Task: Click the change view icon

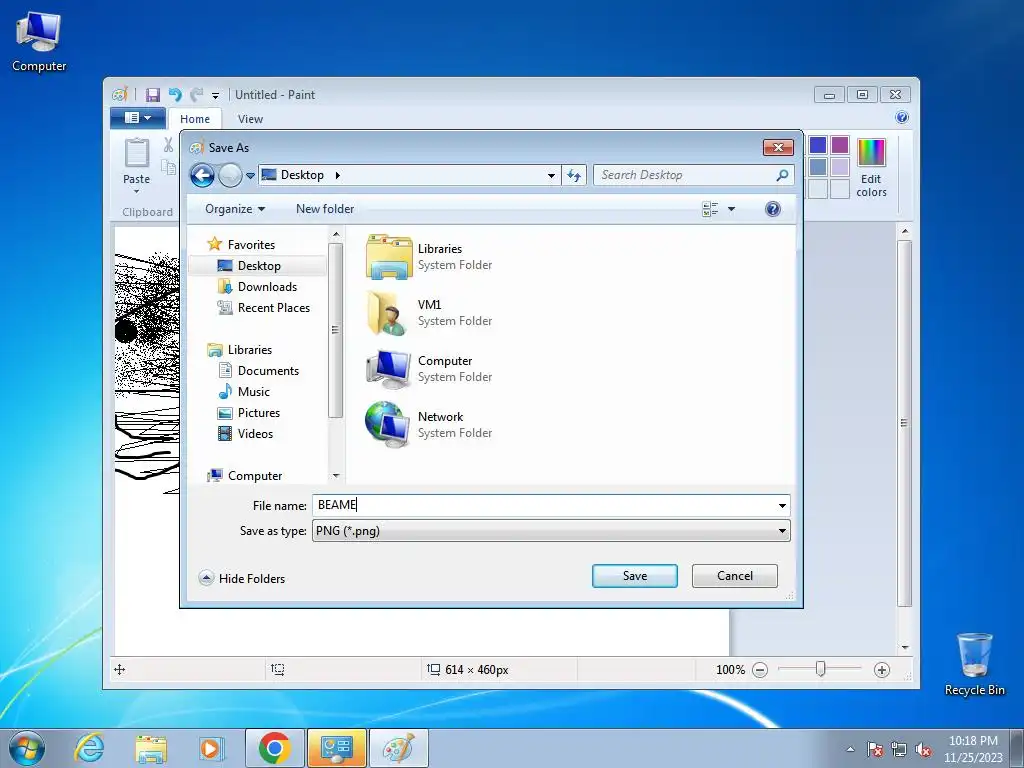Action: [710, 209]
